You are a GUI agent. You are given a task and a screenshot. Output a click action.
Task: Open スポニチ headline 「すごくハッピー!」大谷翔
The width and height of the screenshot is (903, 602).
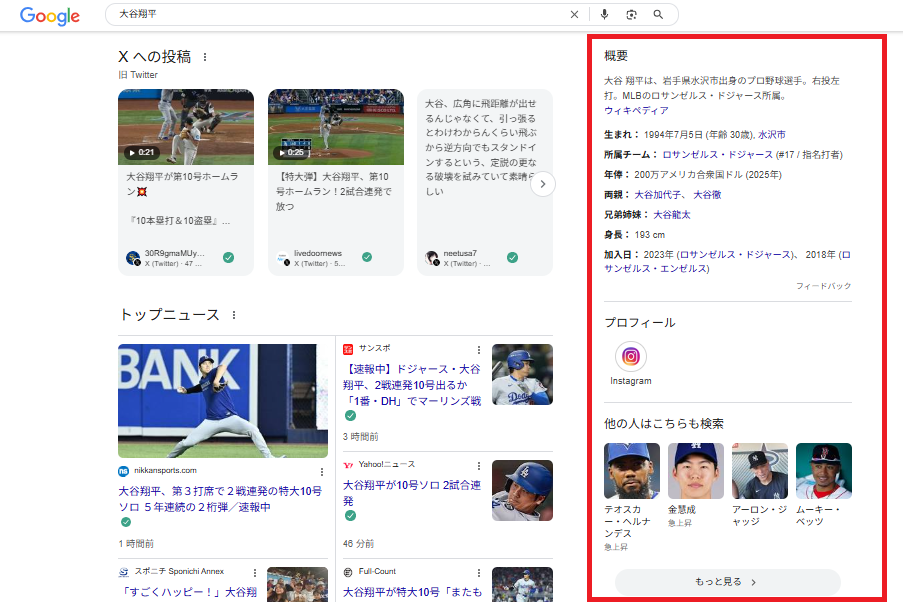[188, 592]
